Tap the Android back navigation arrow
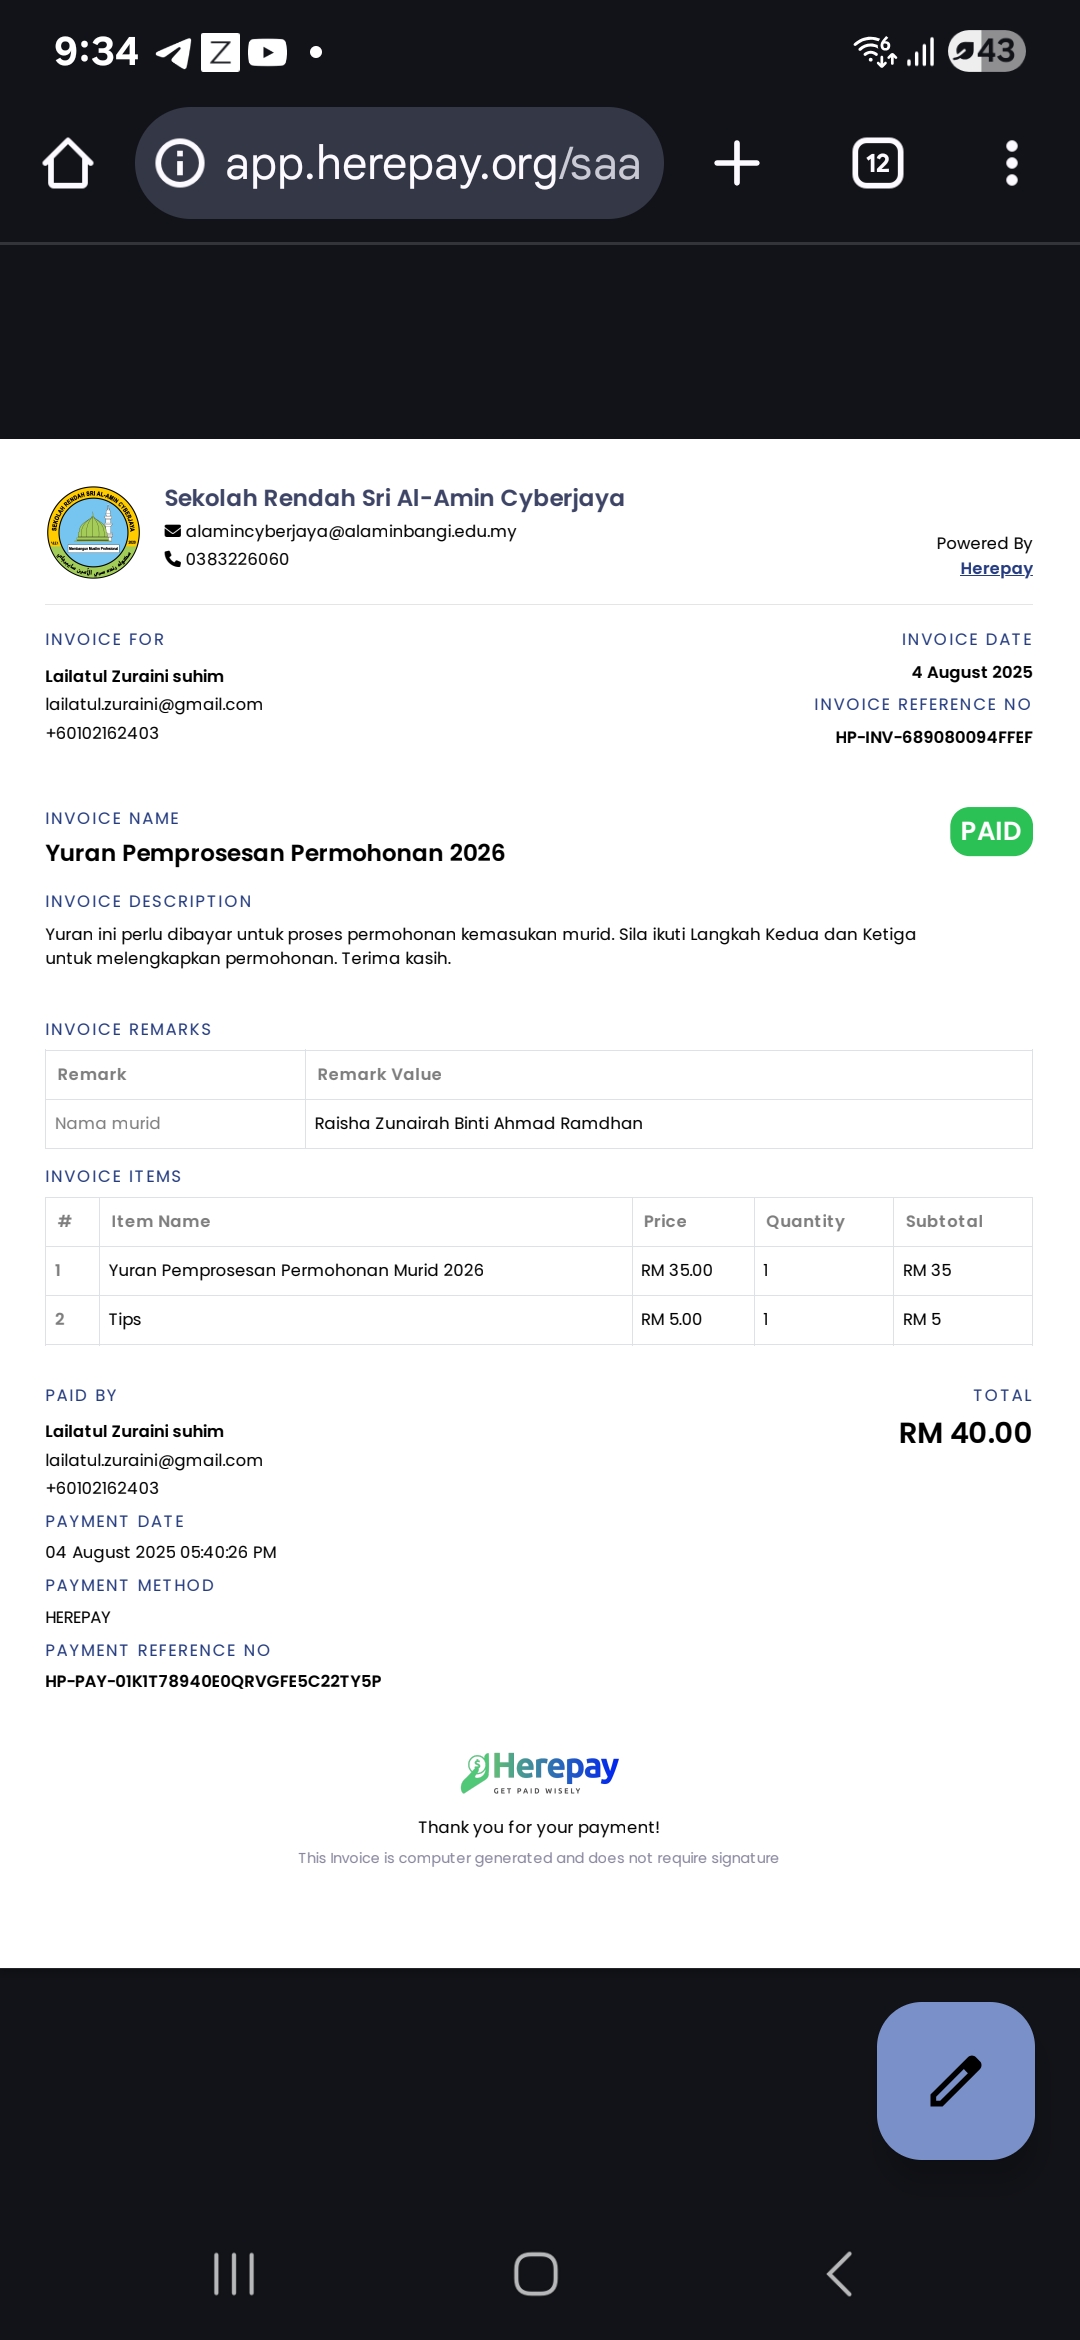 pyautogui.click(x=840, y=2274)
